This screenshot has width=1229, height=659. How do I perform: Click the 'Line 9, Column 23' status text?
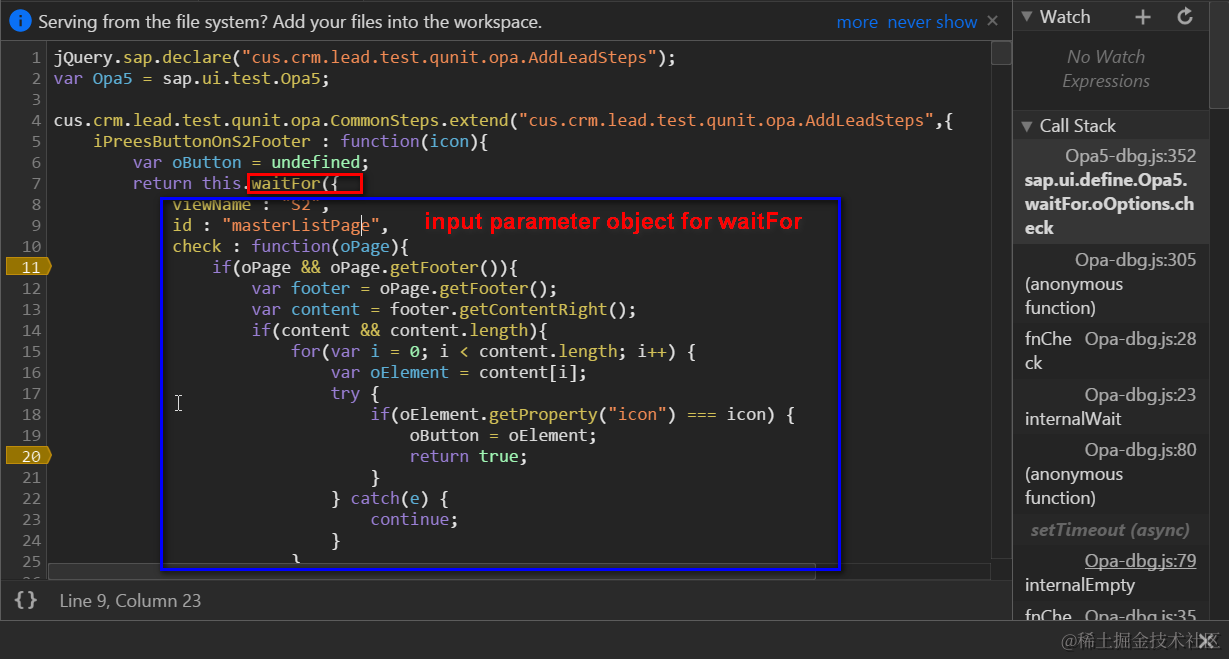(x=130, y=600)
